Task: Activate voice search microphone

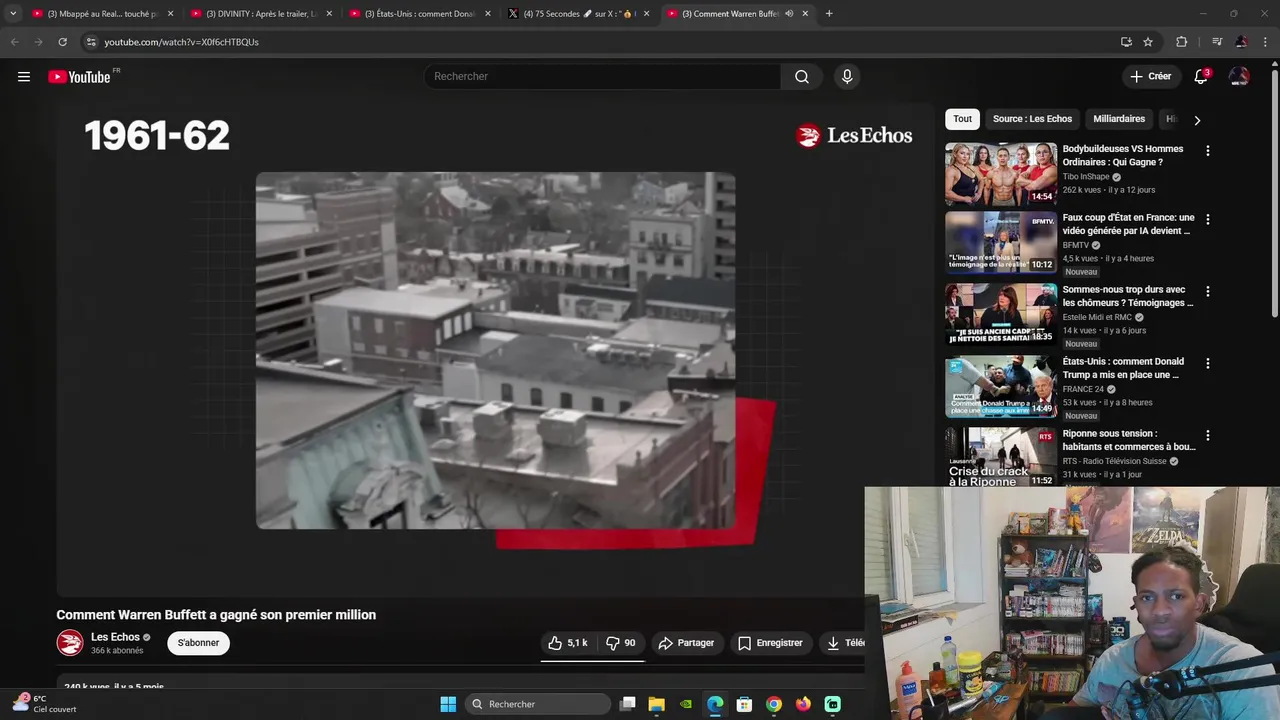Action: coord(847,77)
